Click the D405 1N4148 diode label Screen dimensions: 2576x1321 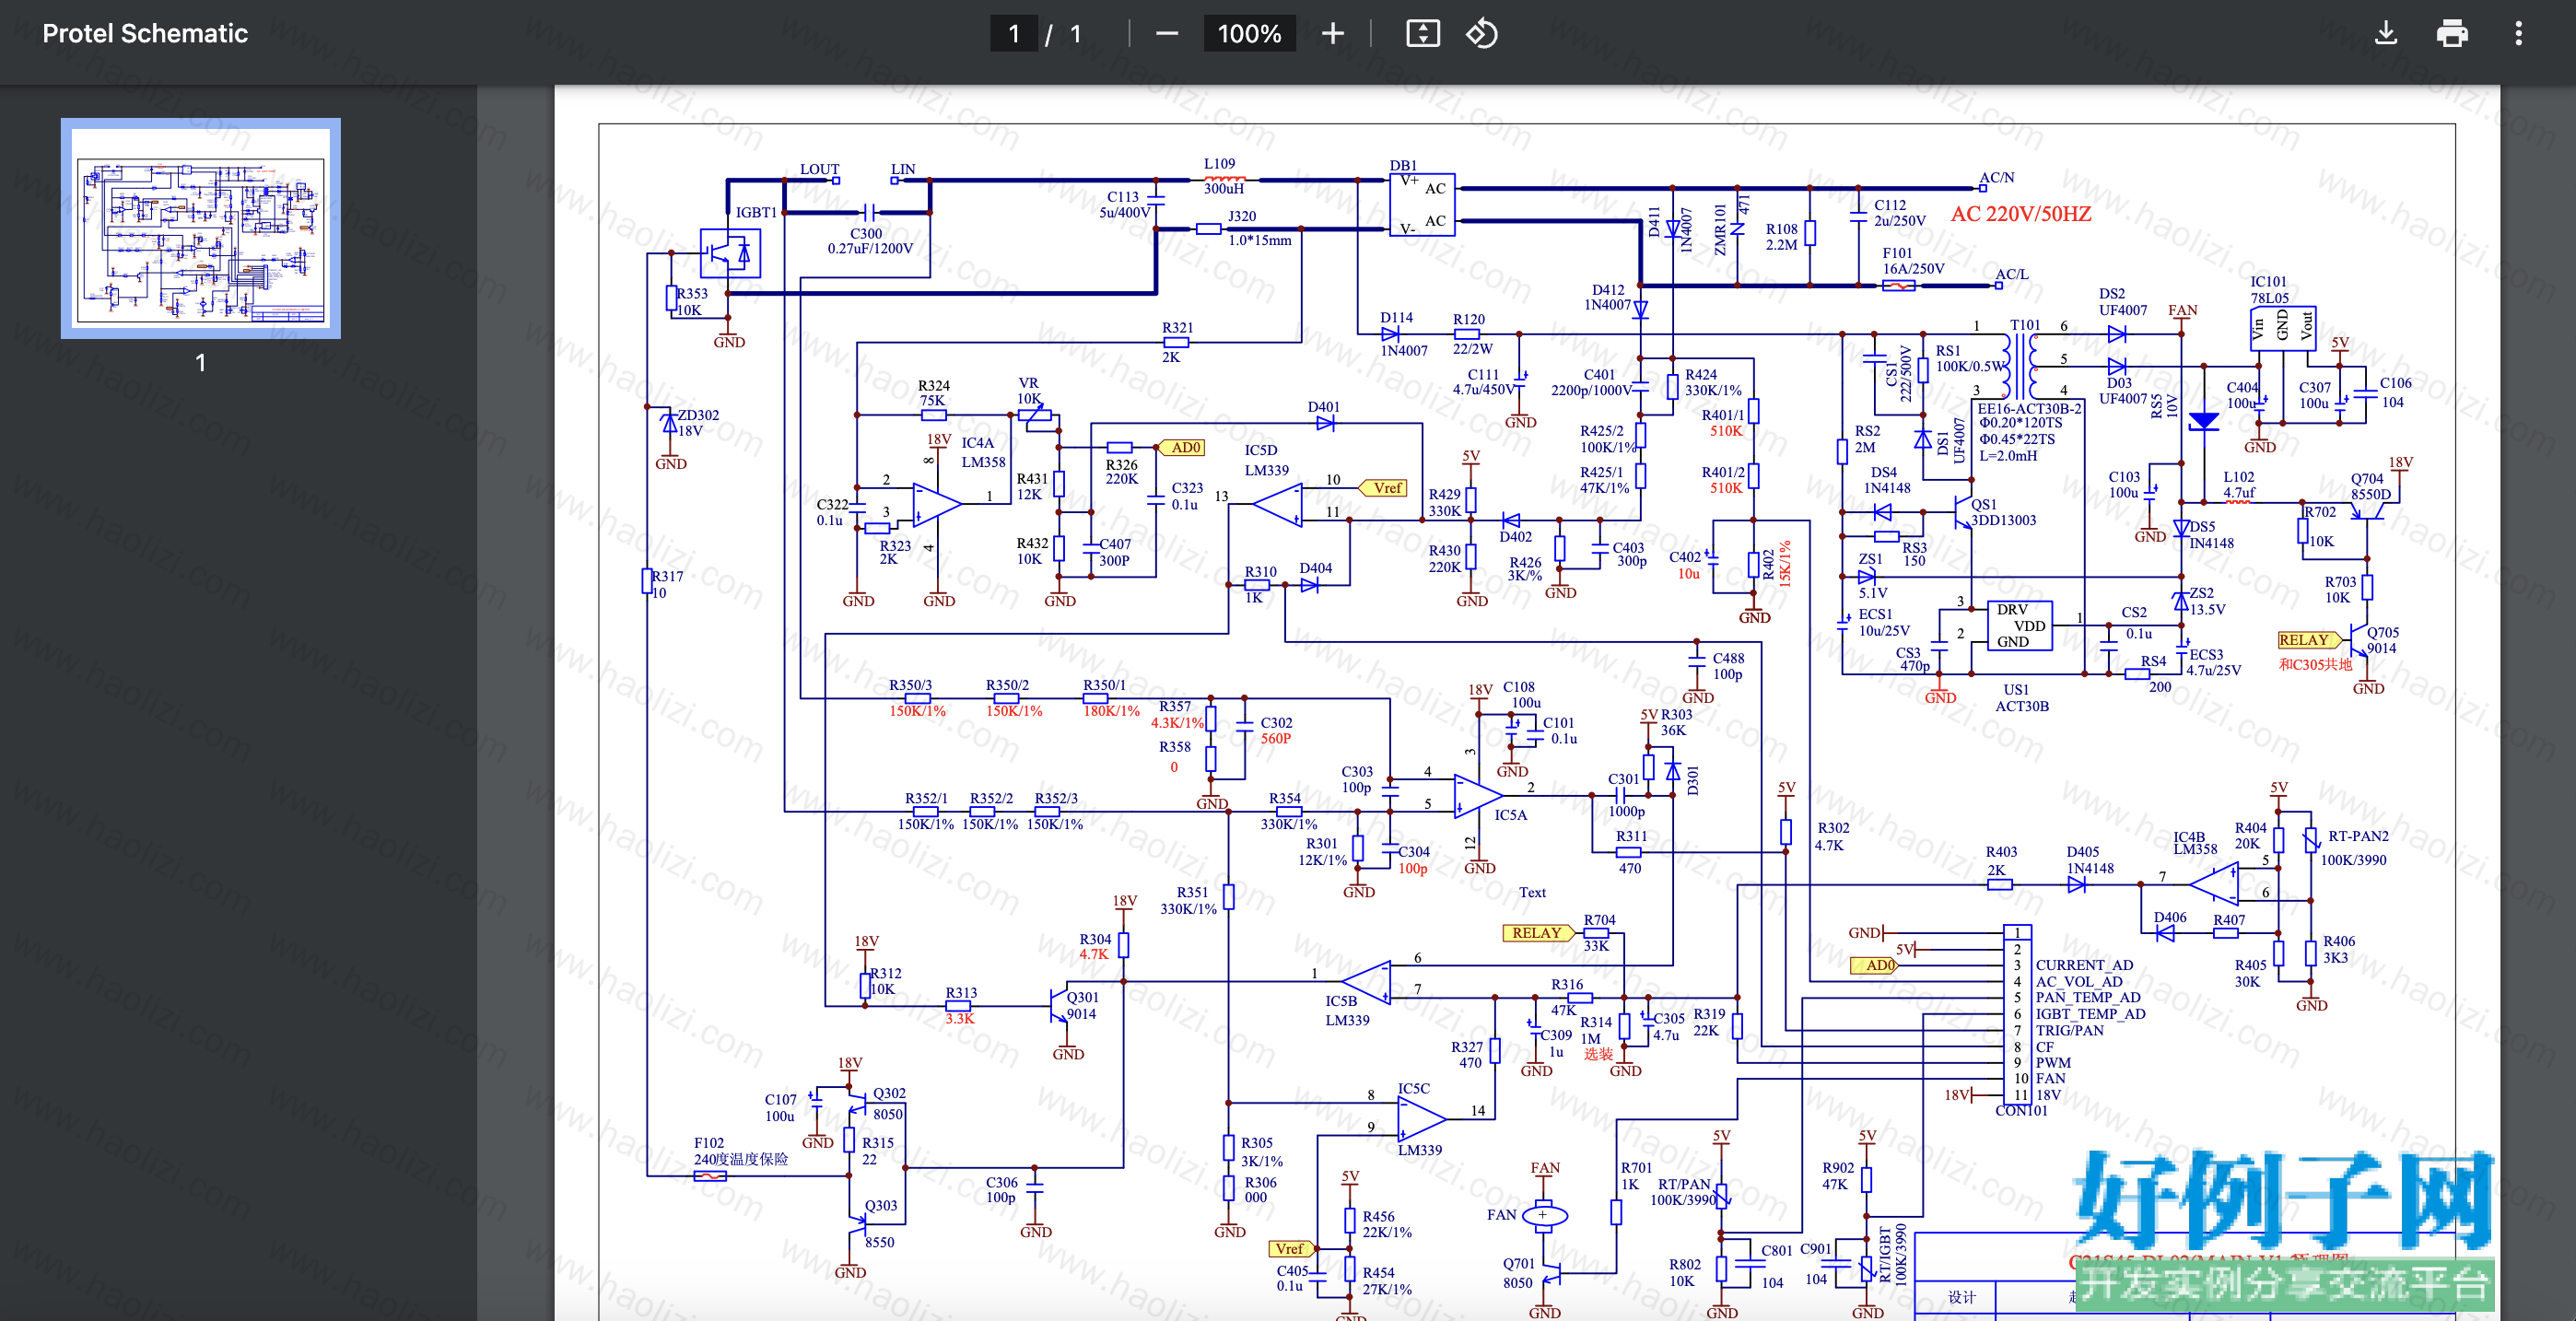click(x=2089, y=860)
